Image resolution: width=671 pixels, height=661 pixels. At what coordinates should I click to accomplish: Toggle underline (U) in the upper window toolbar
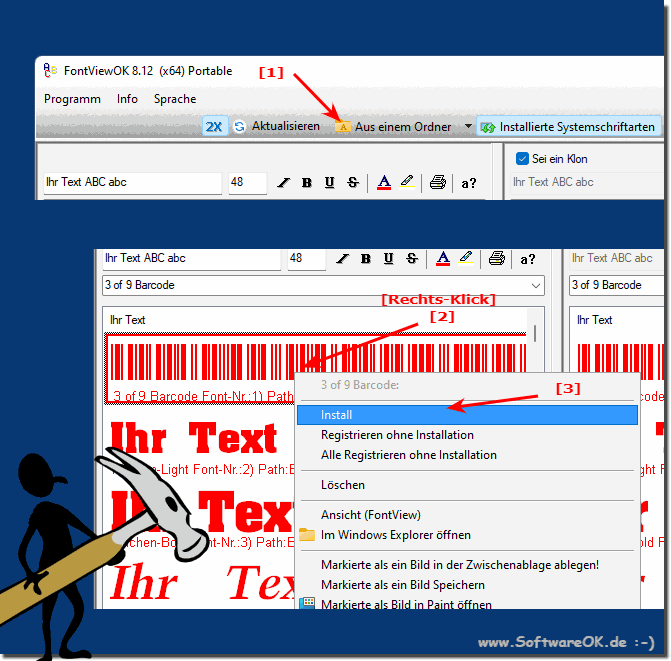[329, 183]
